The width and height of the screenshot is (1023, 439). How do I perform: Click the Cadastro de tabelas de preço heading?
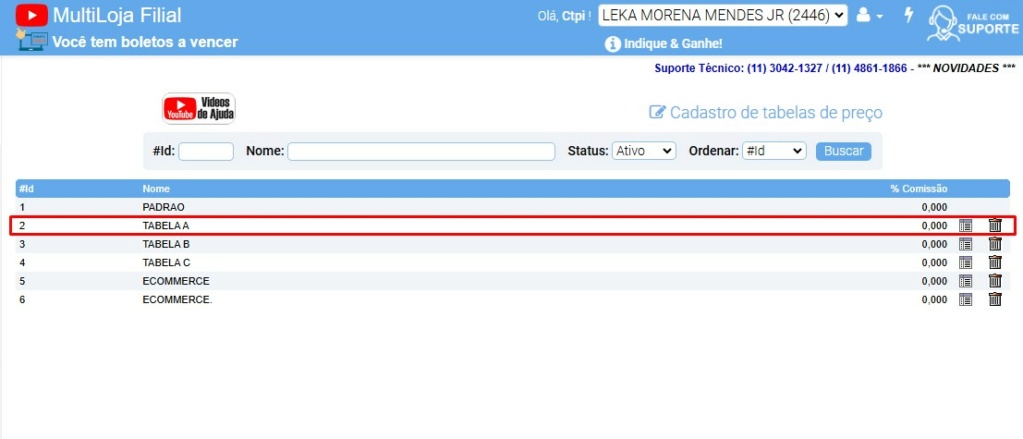click(776, 112)
